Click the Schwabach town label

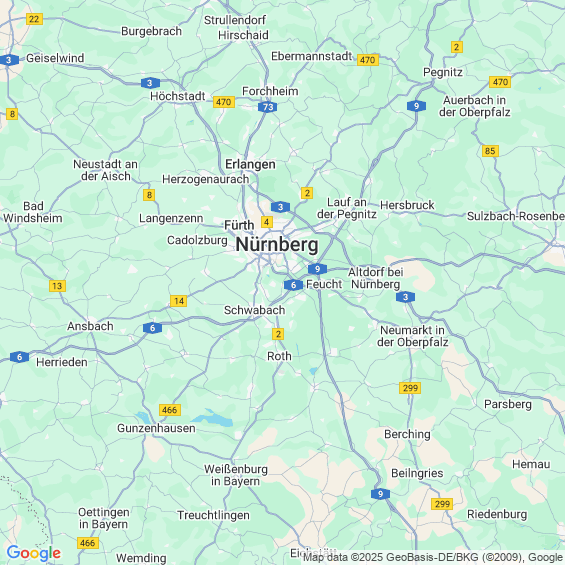254,310
